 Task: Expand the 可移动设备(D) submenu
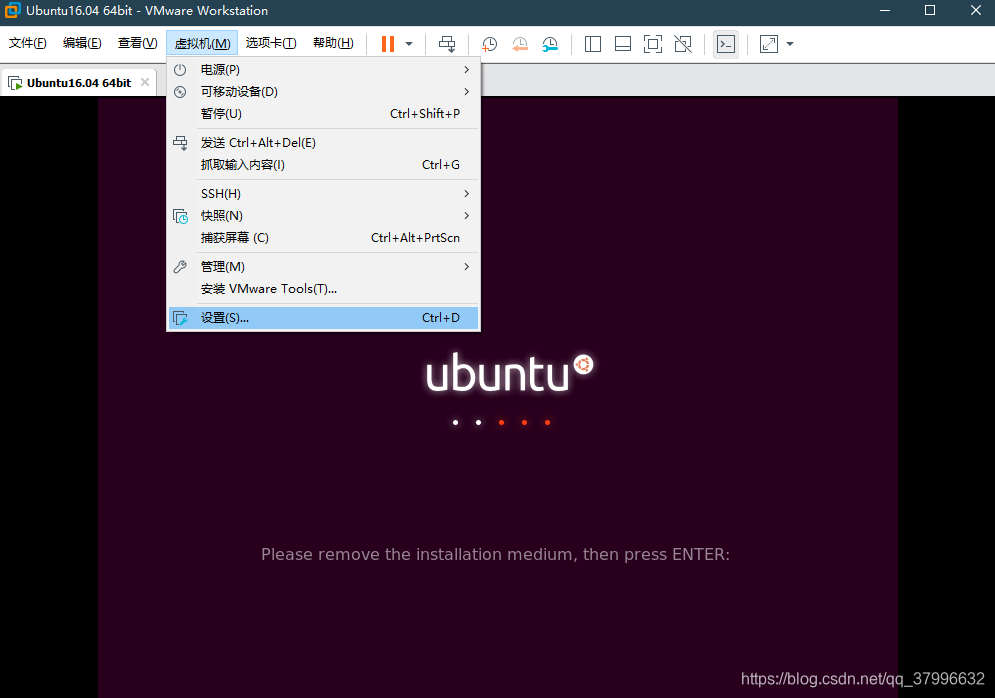[x=324, y=92]
